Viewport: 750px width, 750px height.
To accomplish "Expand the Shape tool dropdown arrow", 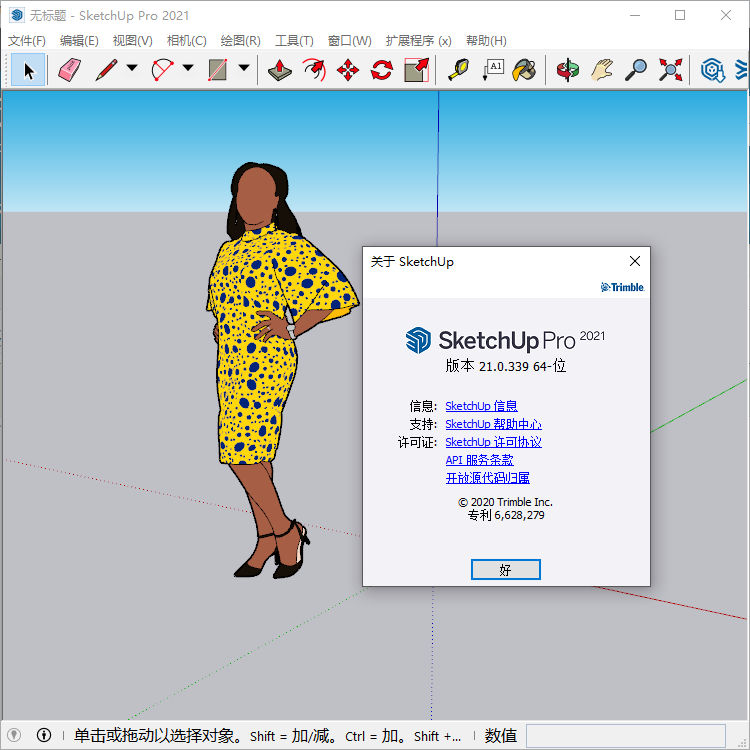I will (x=244, y=68).
